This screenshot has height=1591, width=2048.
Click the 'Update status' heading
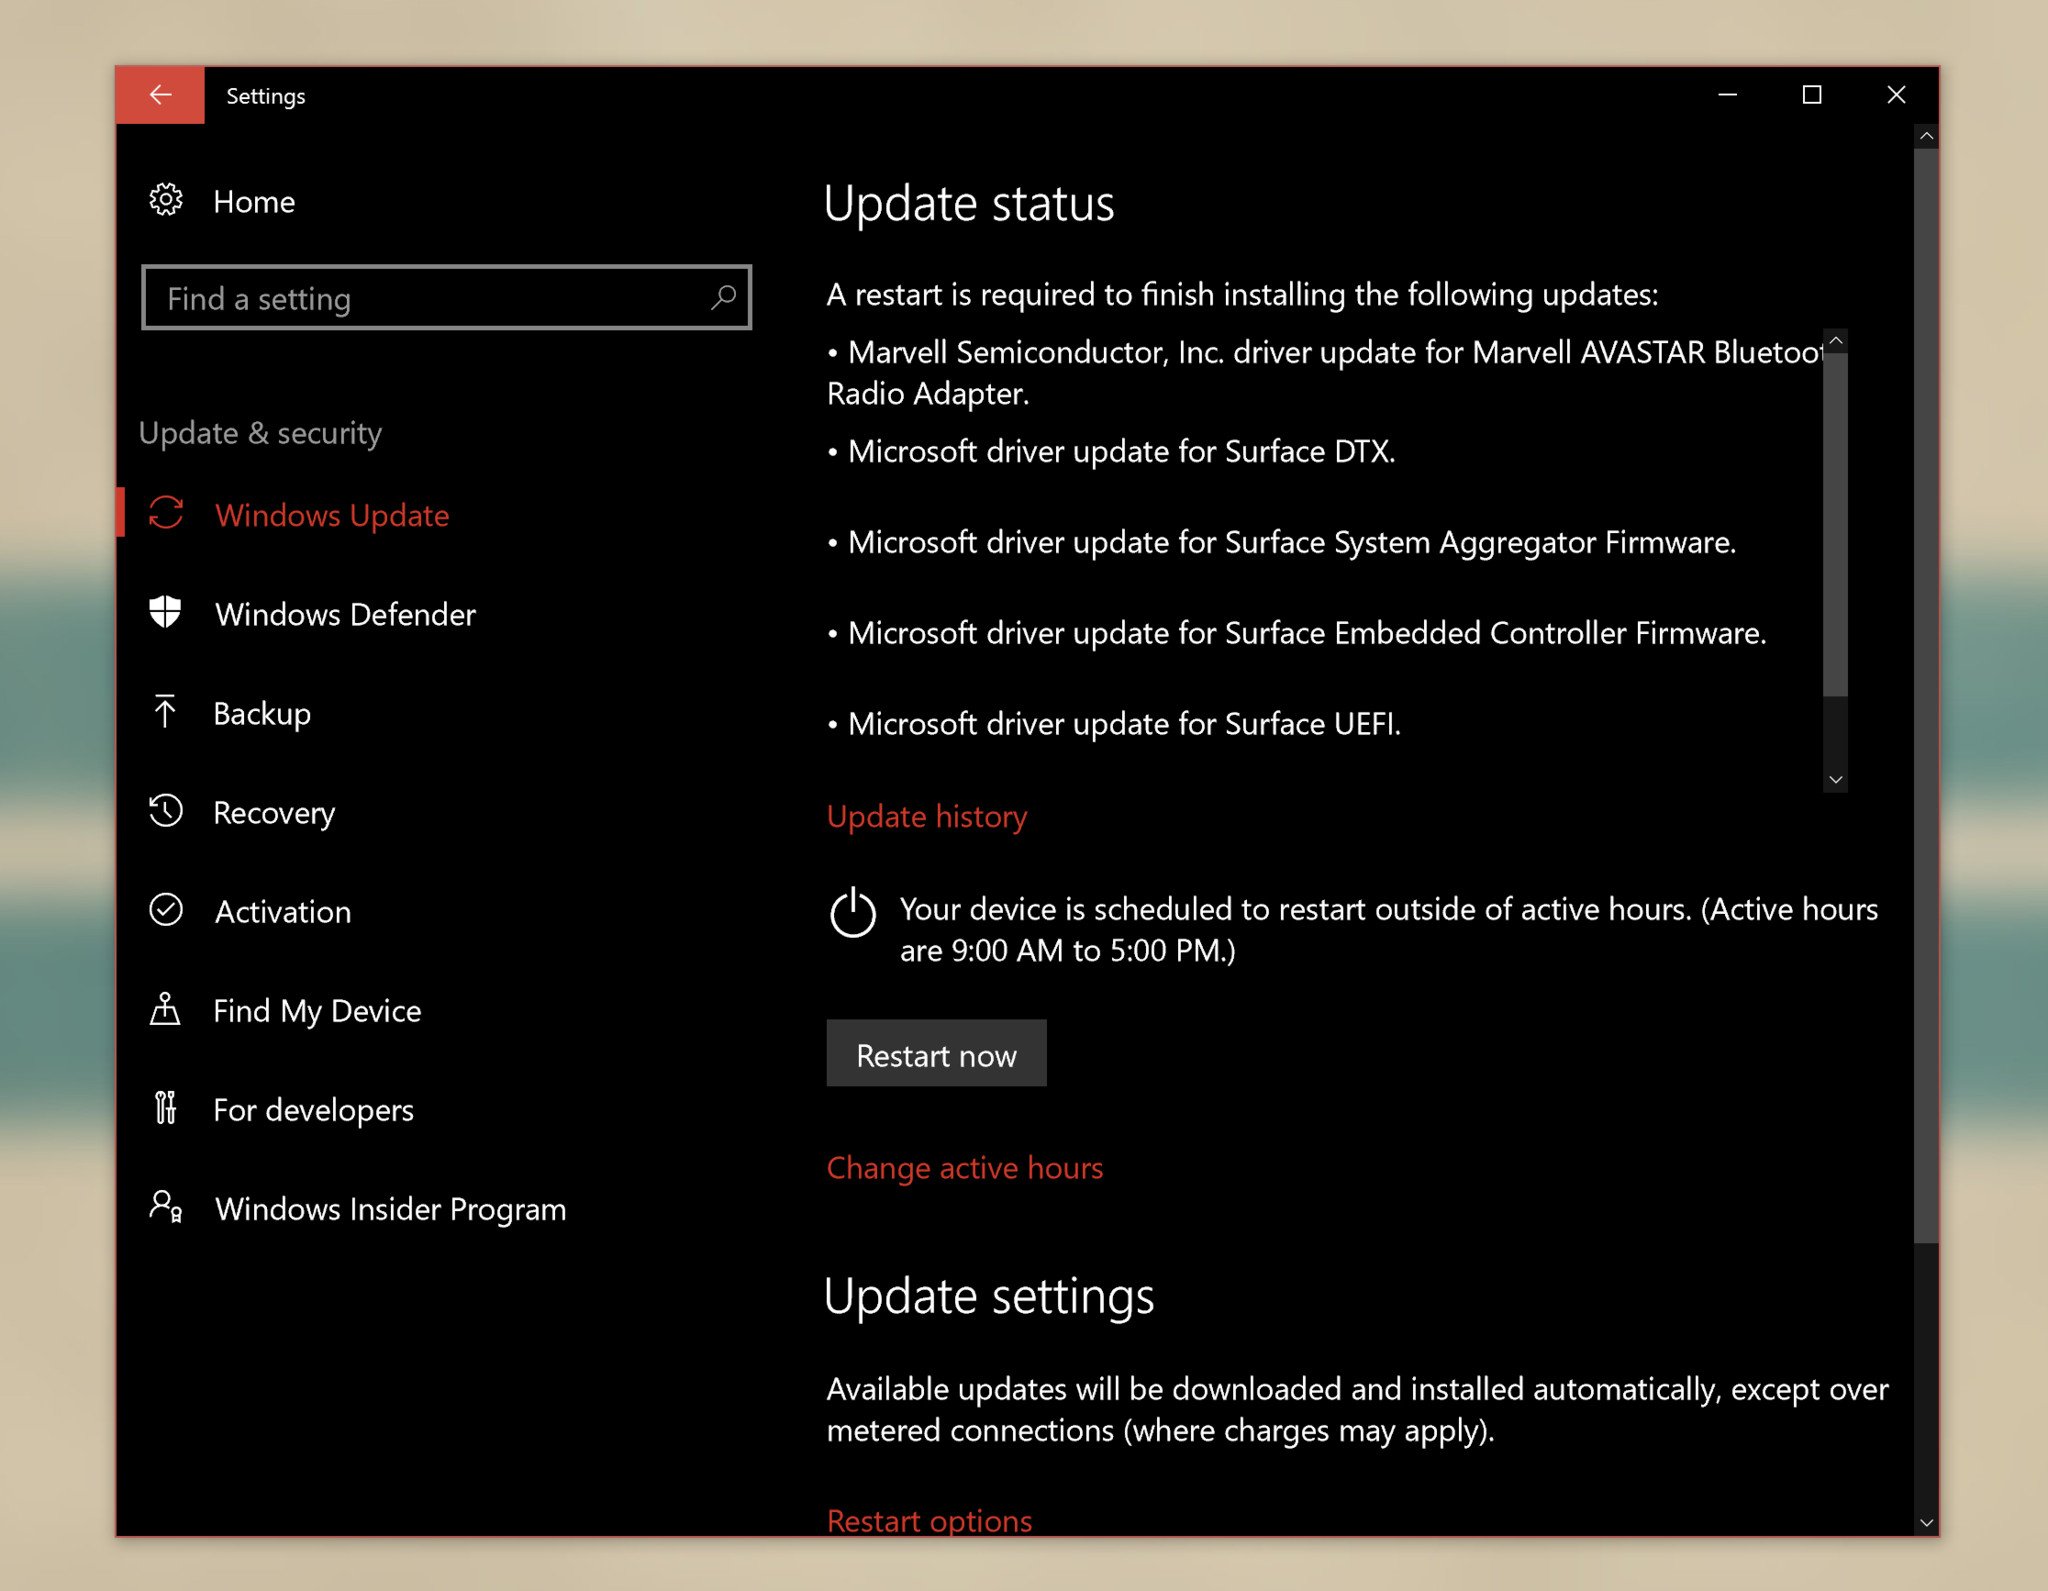click(x=968, y=204)
